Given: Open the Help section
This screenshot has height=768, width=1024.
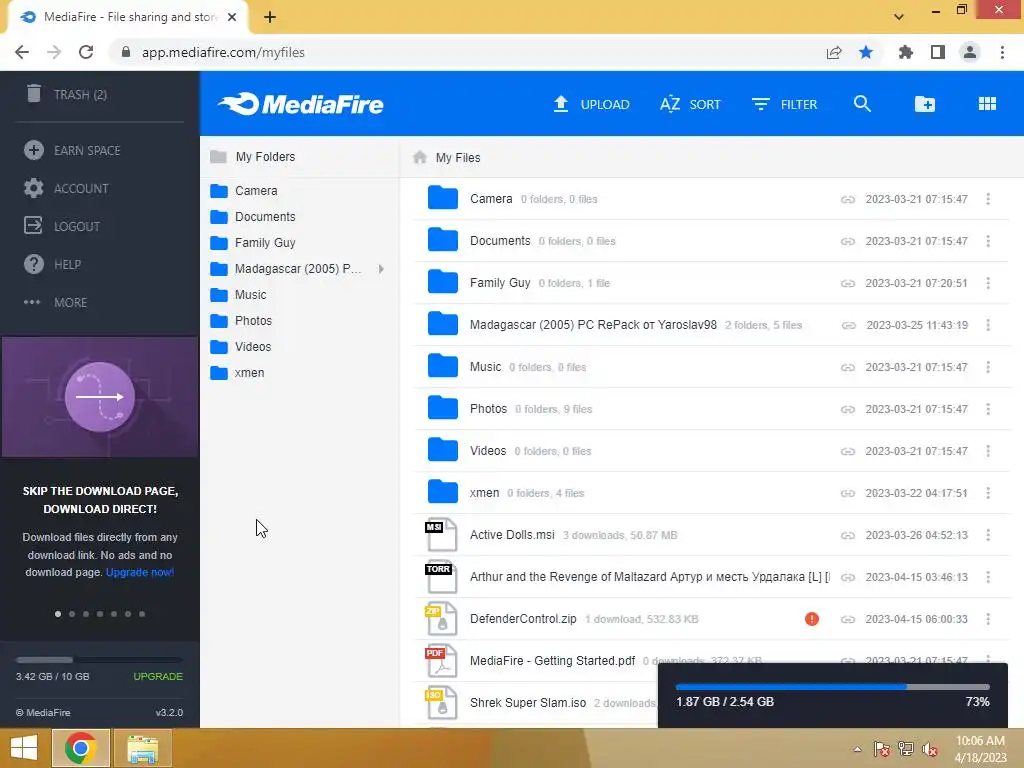Looking at the screenshot, I should coord(52,264).
